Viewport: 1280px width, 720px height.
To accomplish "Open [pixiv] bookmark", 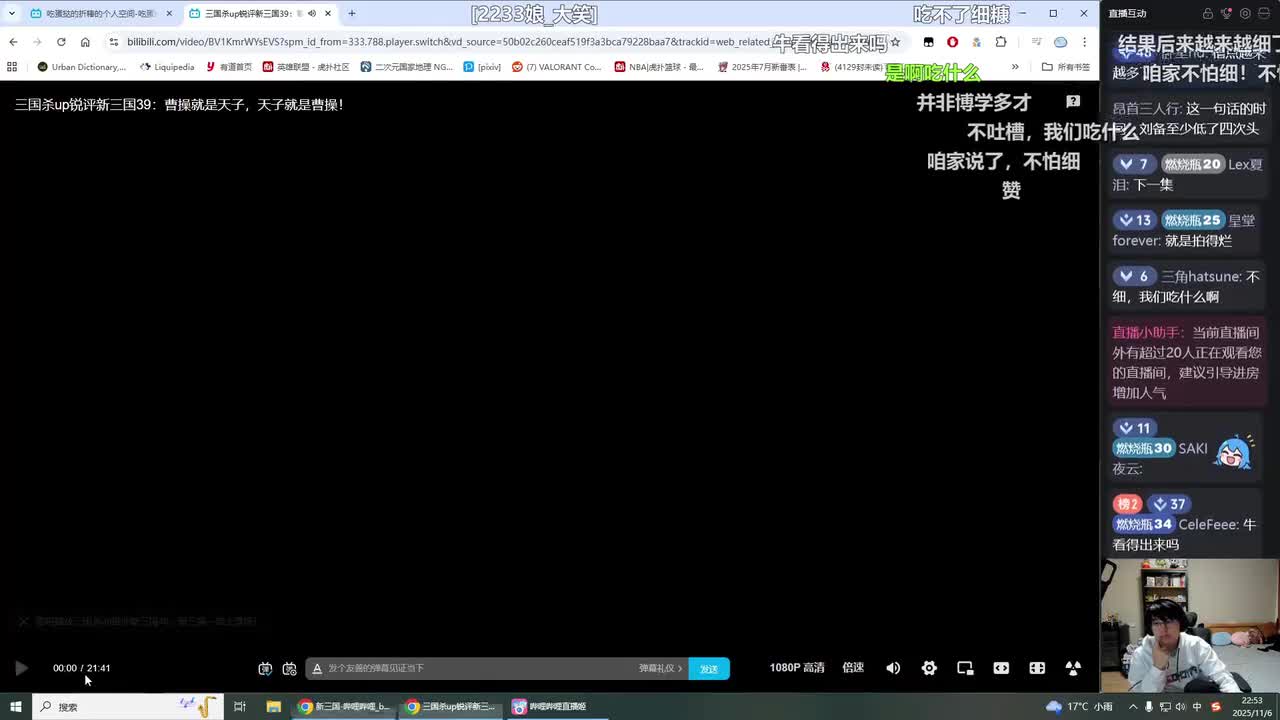I will (x=483, y=67).
